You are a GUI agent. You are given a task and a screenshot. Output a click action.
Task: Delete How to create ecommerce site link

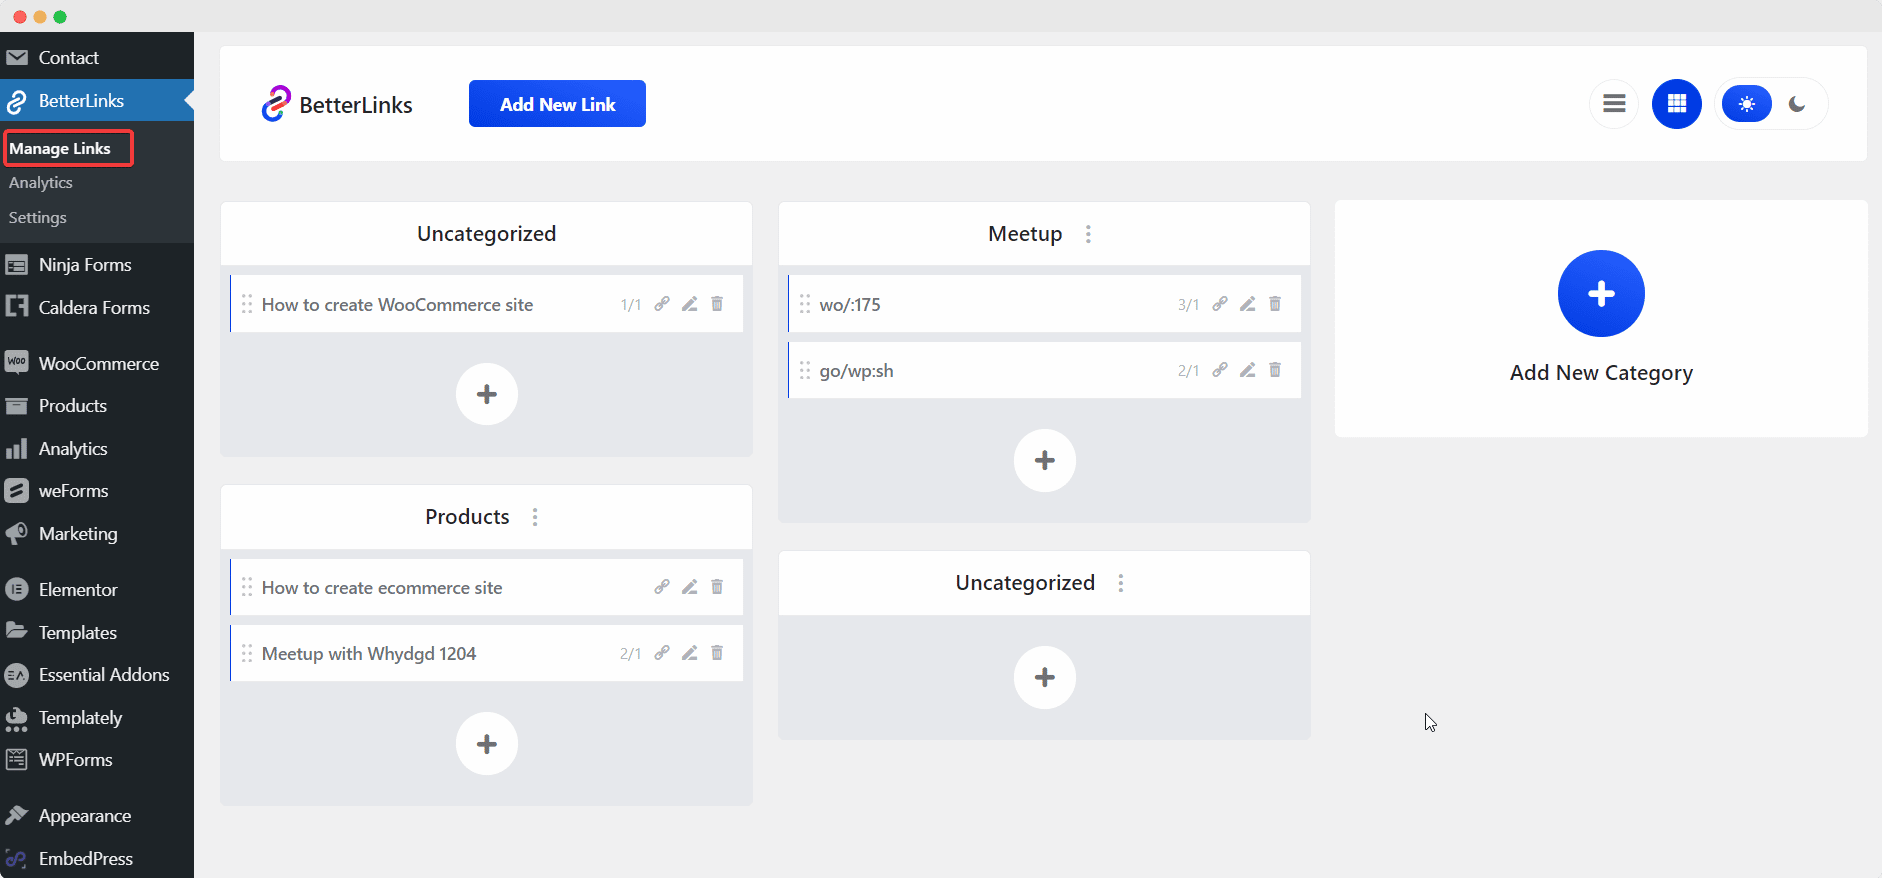pyautogui.click(x=717, y=587)
